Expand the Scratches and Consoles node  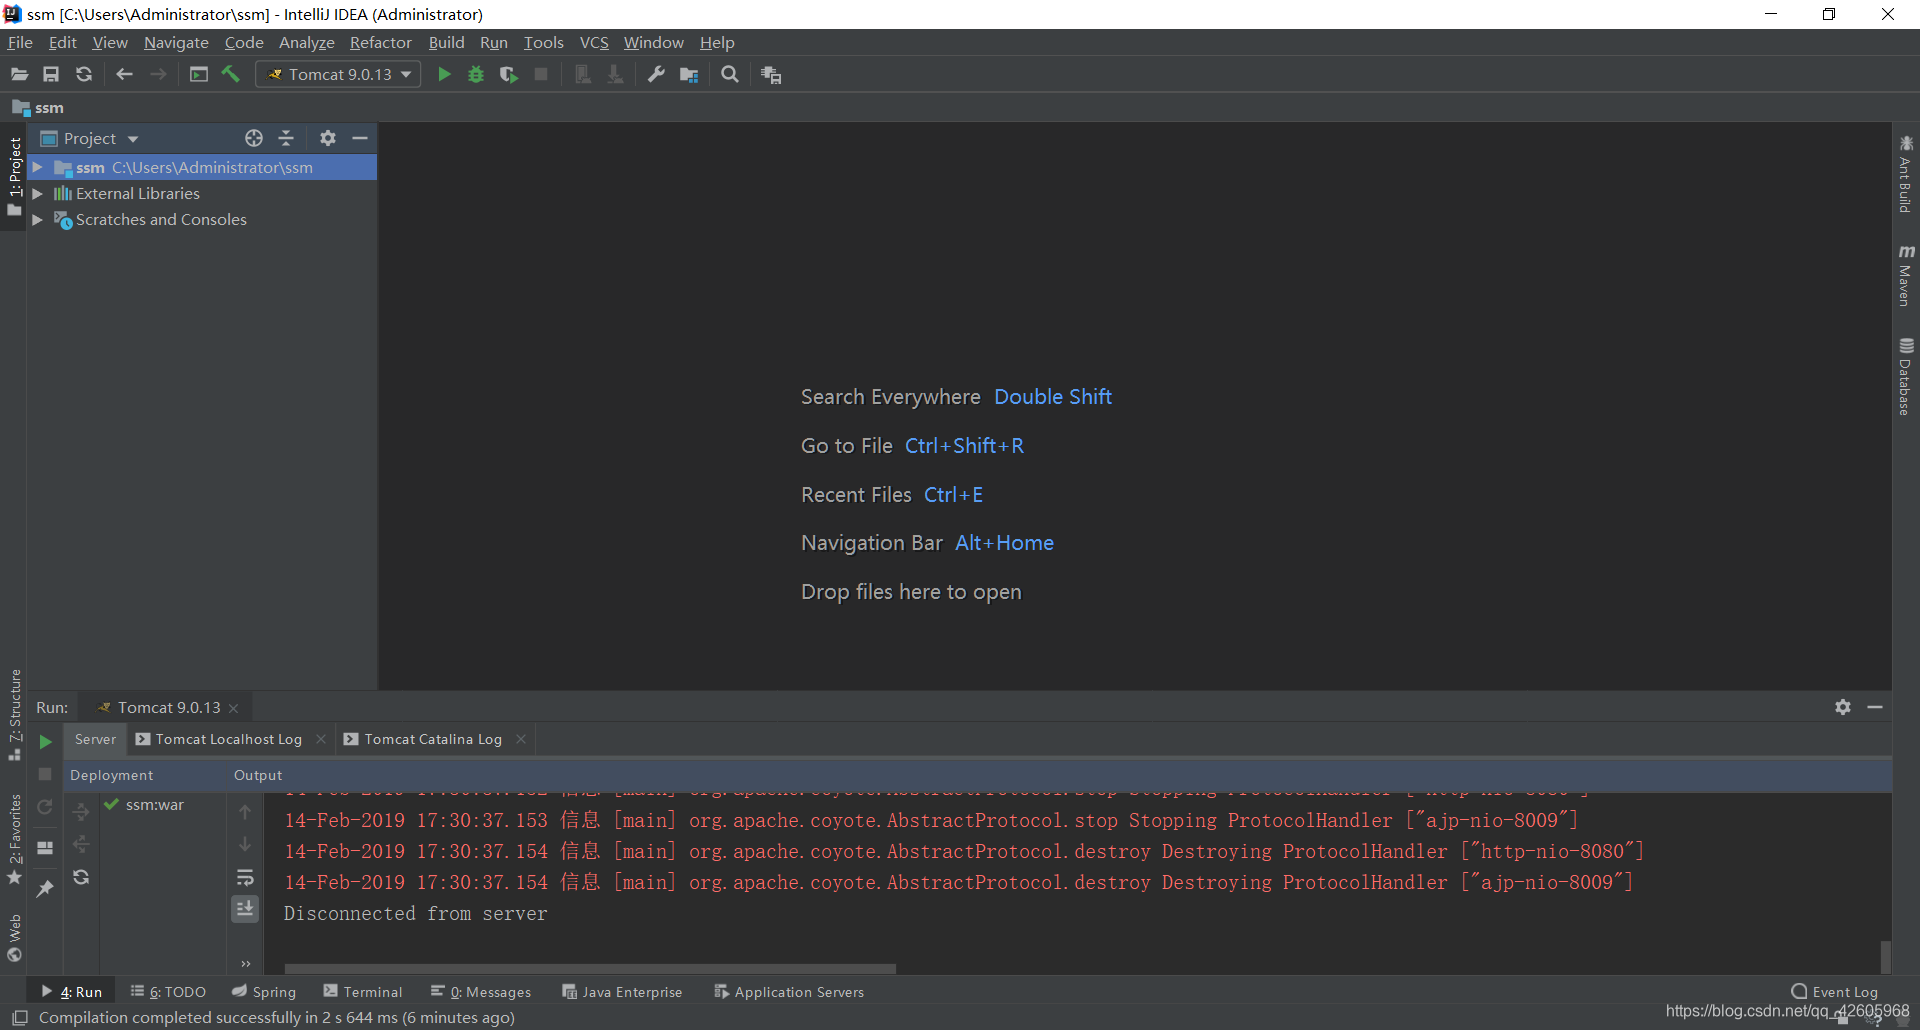[x=37, y=220]
